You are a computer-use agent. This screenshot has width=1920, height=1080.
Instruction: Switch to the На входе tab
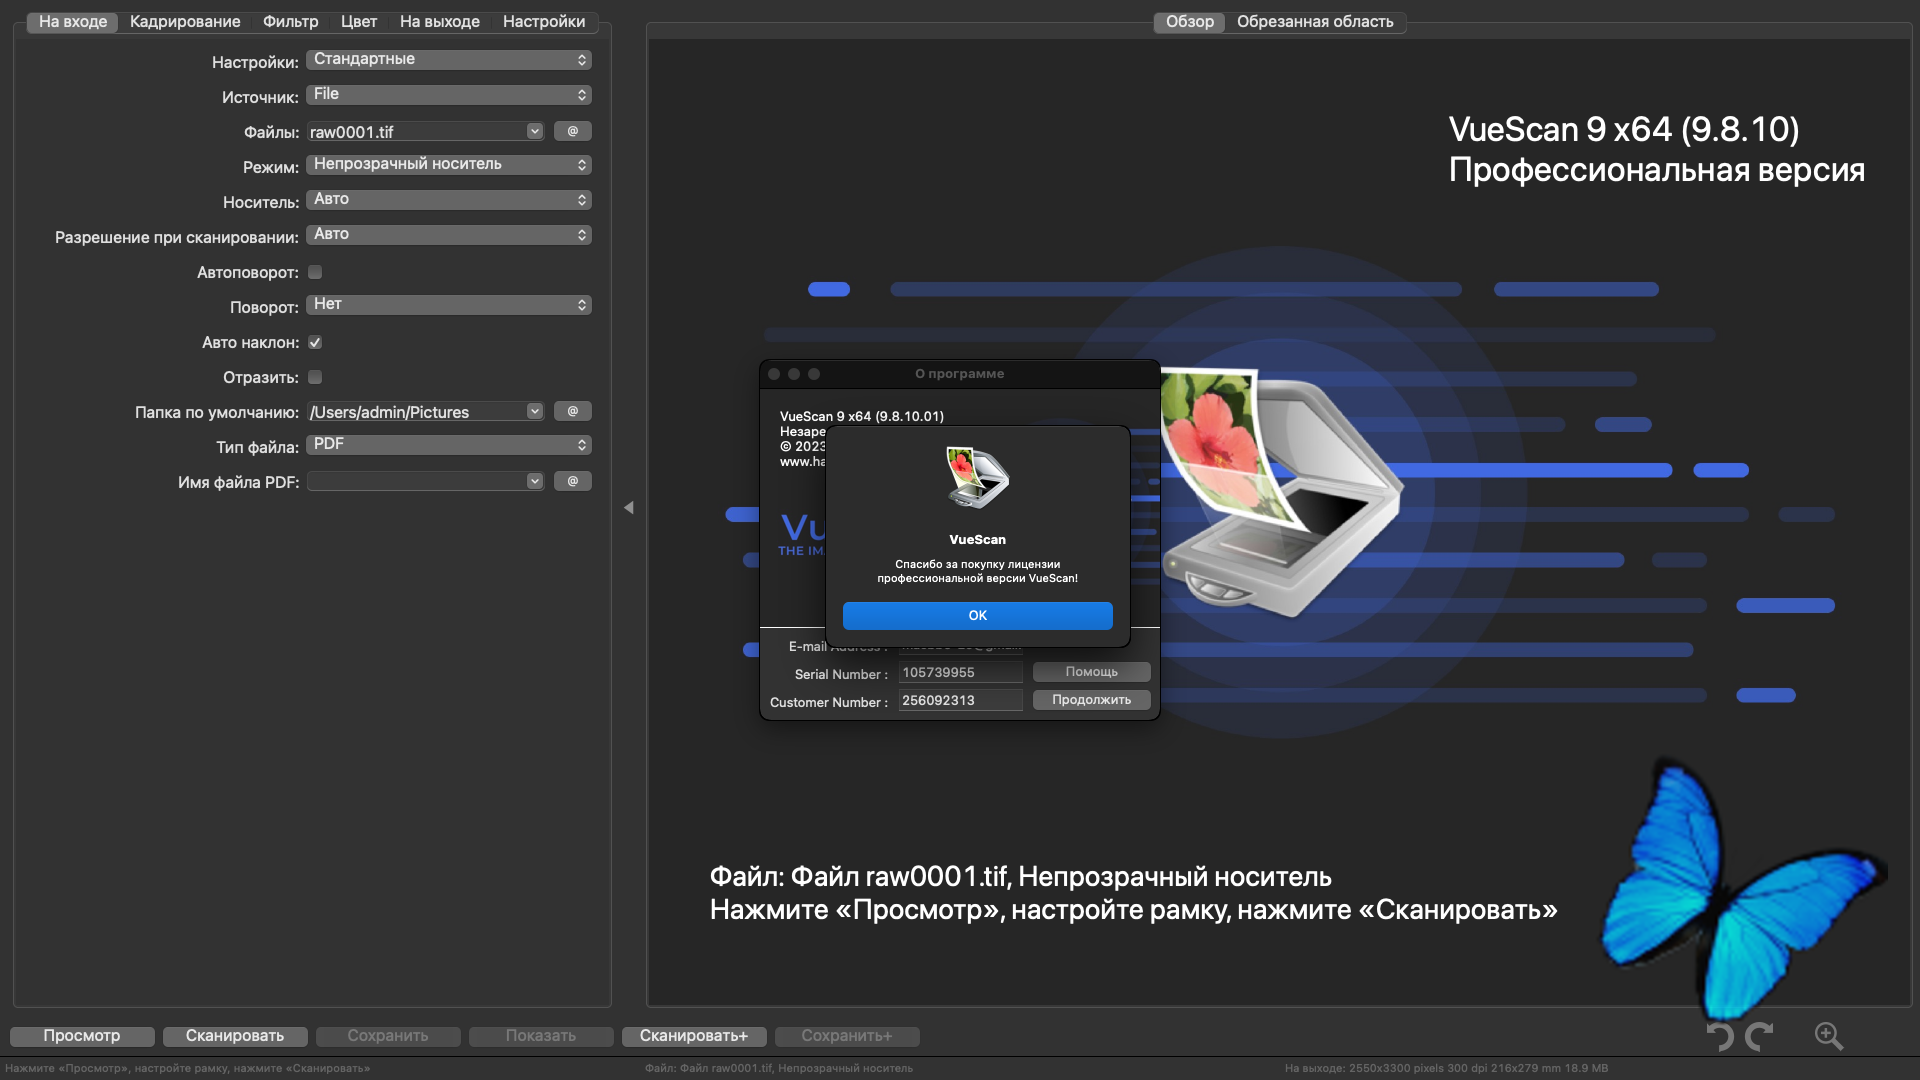point(73,22)
